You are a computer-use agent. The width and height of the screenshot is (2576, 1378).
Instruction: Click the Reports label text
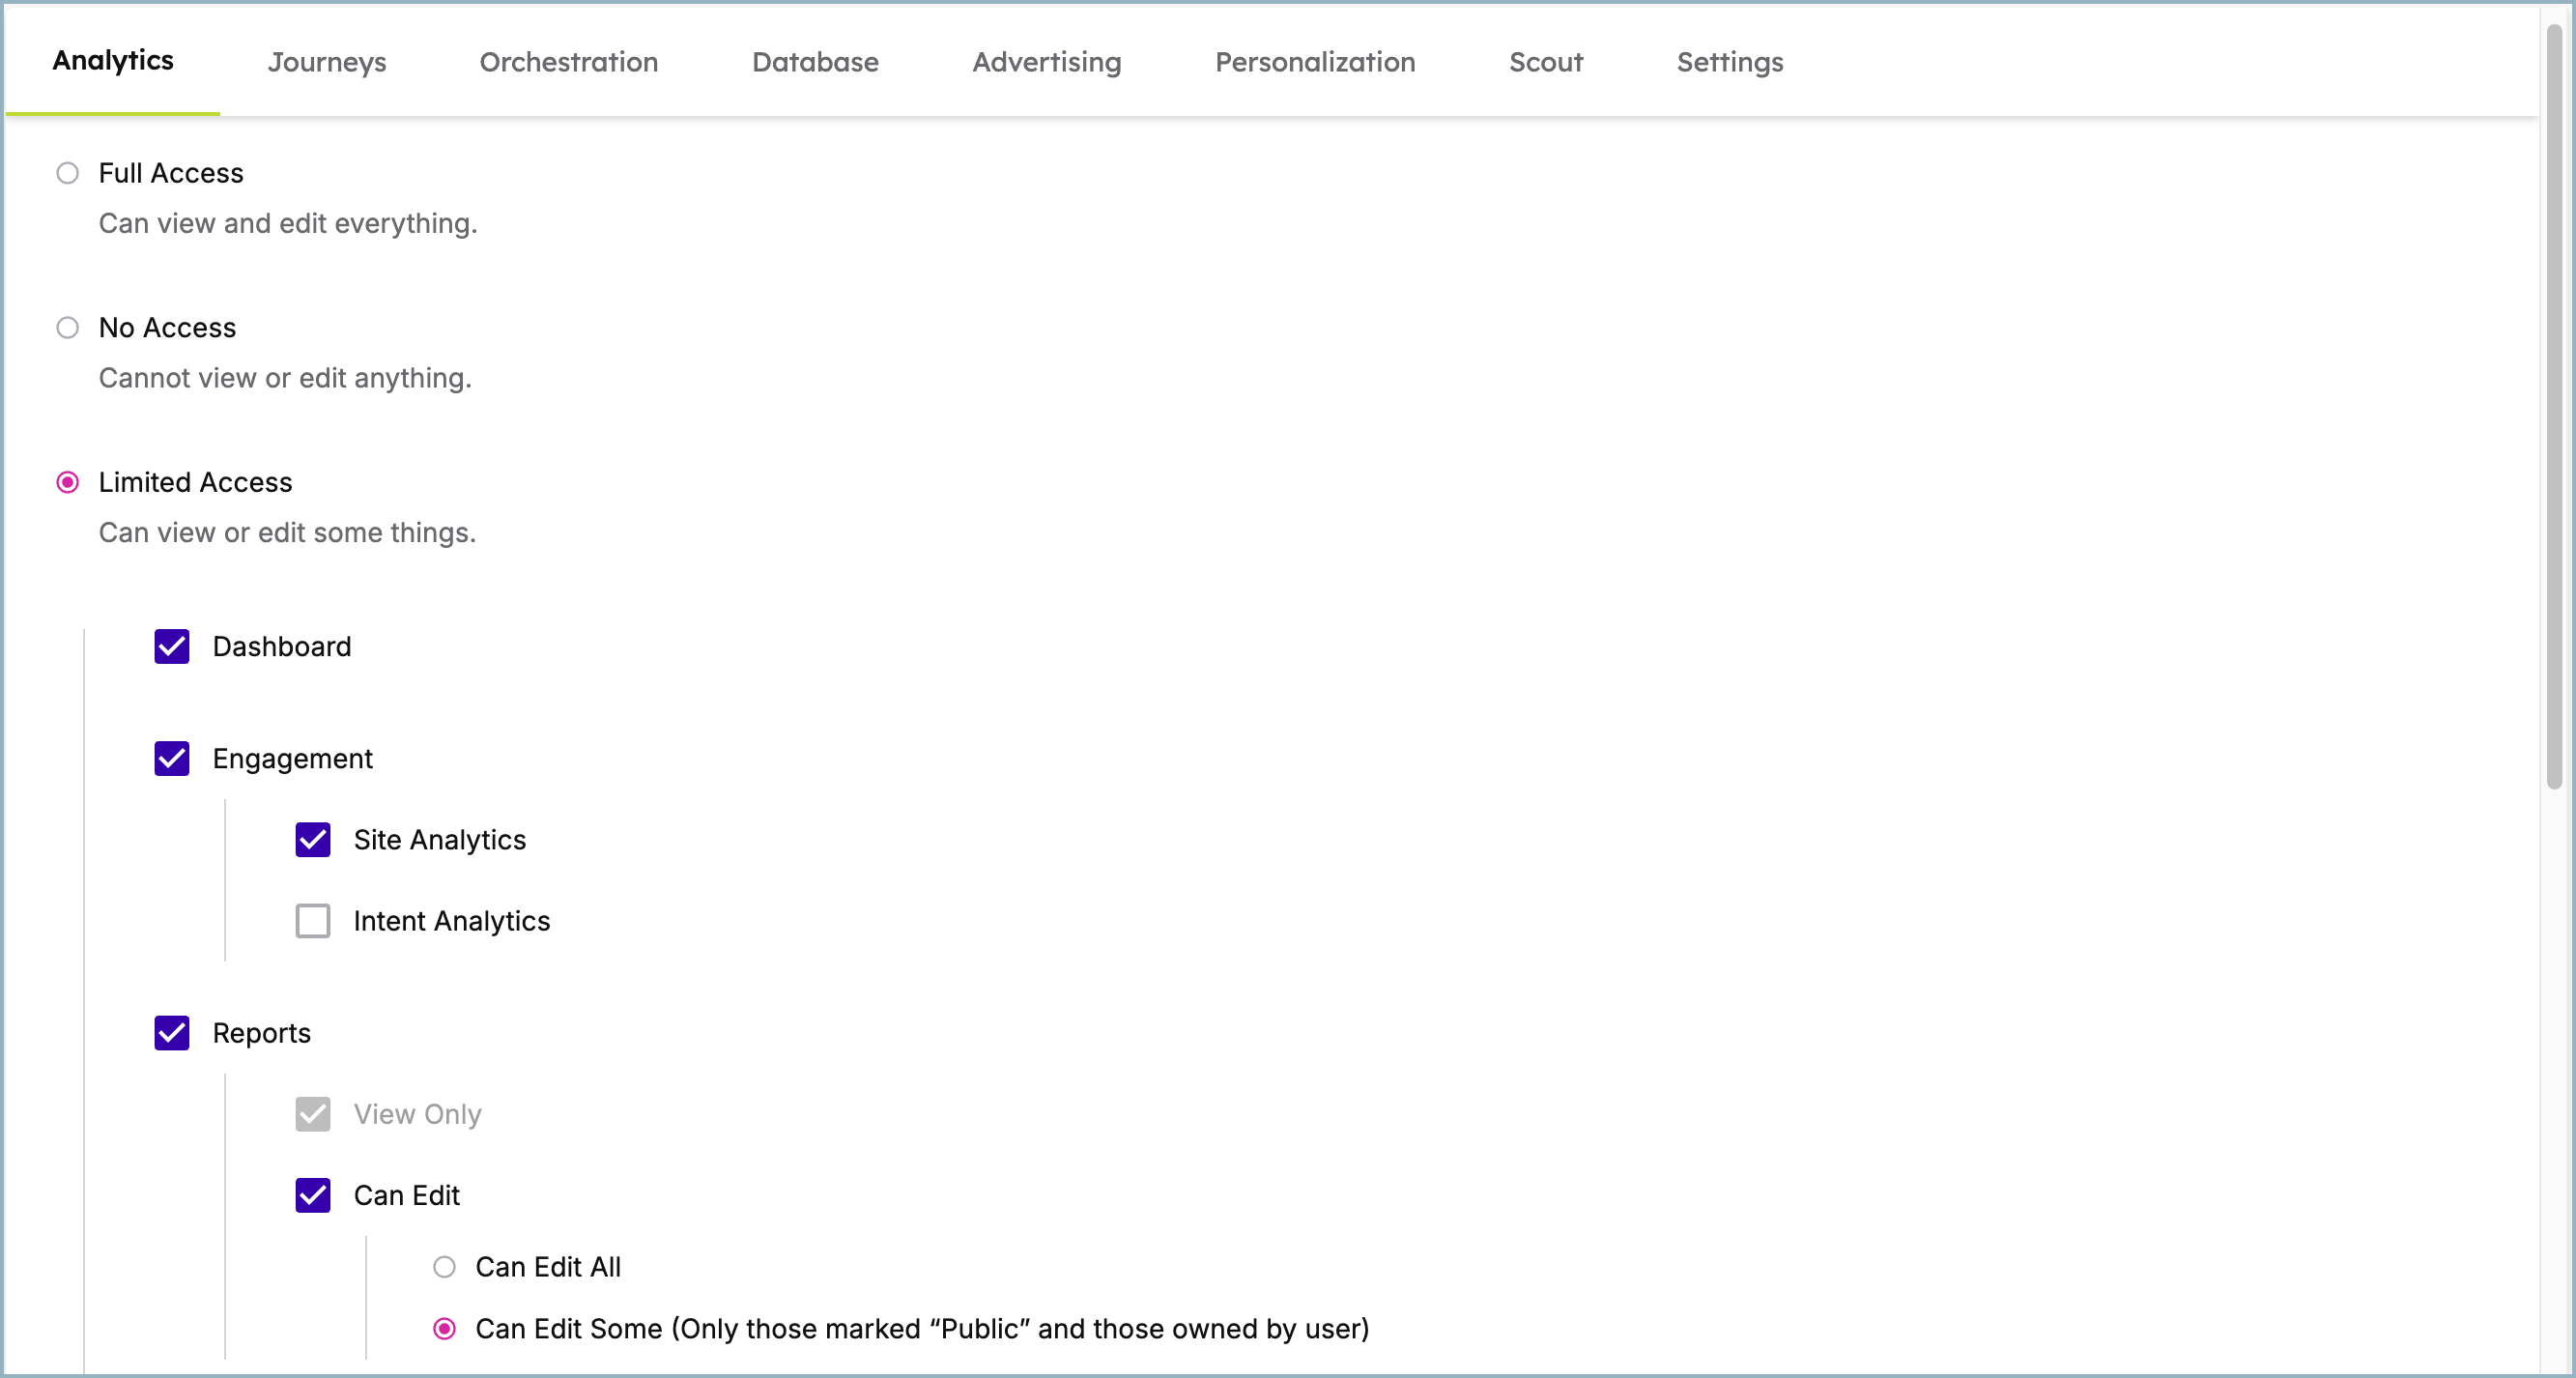coord(261,1034)
